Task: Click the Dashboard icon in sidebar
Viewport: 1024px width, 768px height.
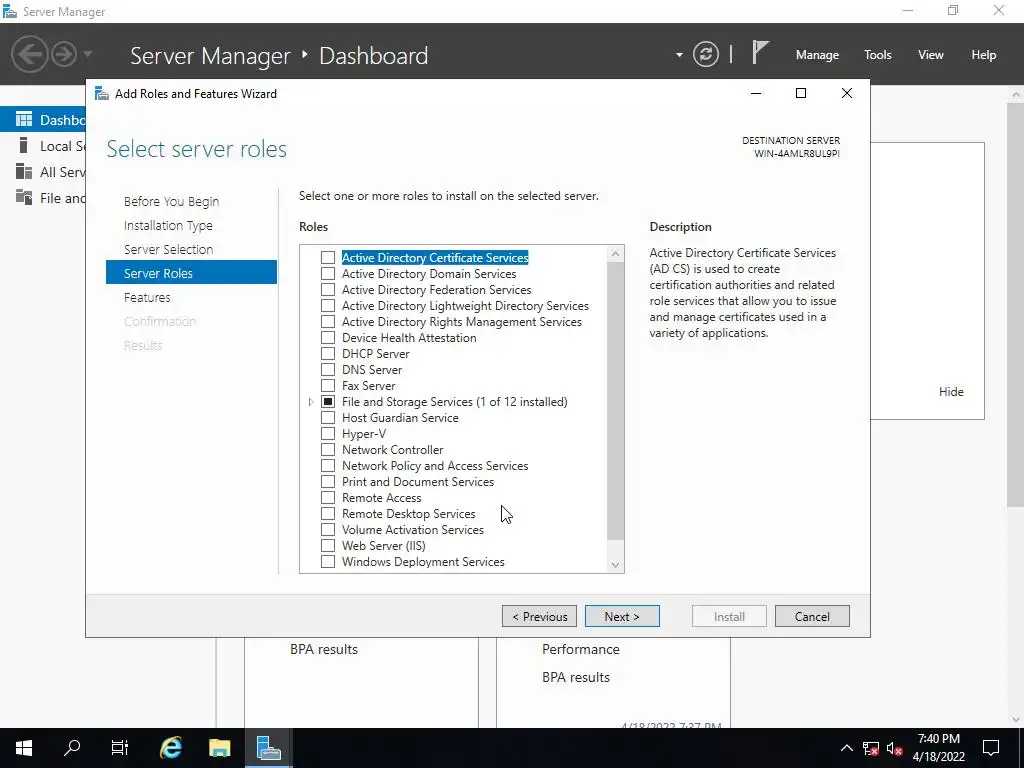Action: (x=24, y=120)
